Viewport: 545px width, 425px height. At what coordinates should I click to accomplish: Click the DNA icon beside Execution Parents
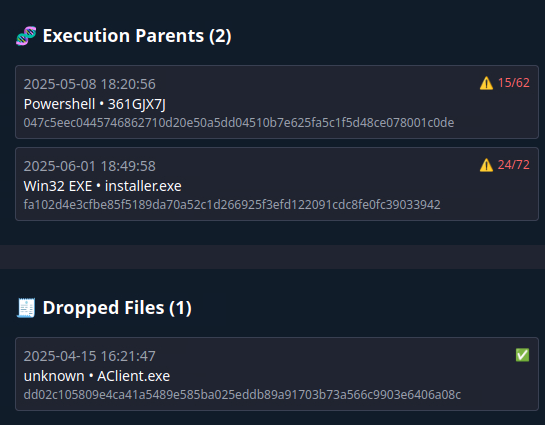tap(26, 36)
